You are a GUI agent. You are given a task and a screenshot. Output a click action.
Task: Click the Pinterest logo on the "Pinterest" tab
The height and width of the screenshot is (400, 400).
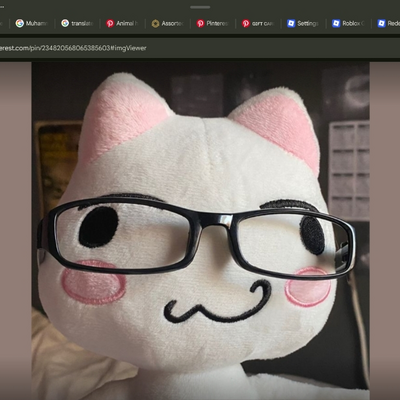point(200,23)
